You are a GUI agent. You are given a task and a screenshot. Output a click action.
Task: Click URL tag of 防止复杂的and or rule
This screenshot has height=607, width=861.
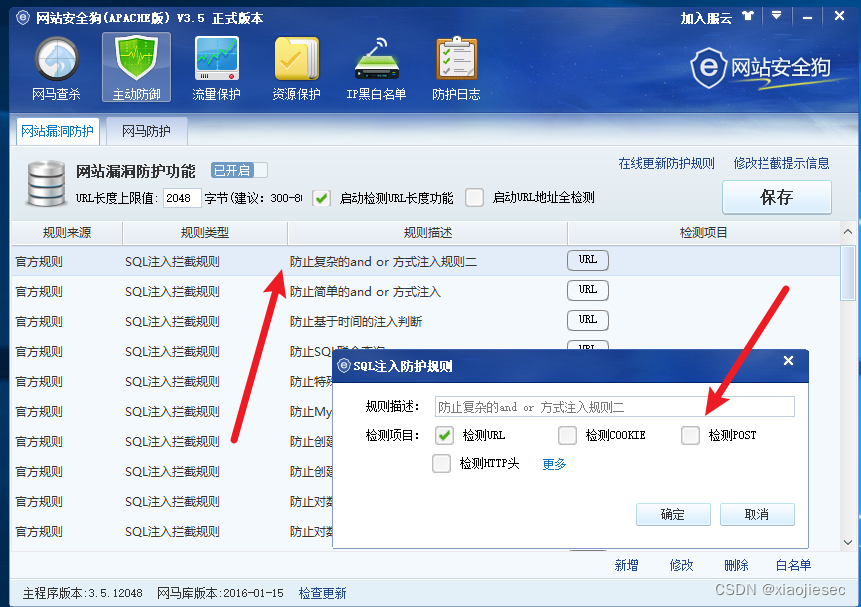click(x=588, y=260)
